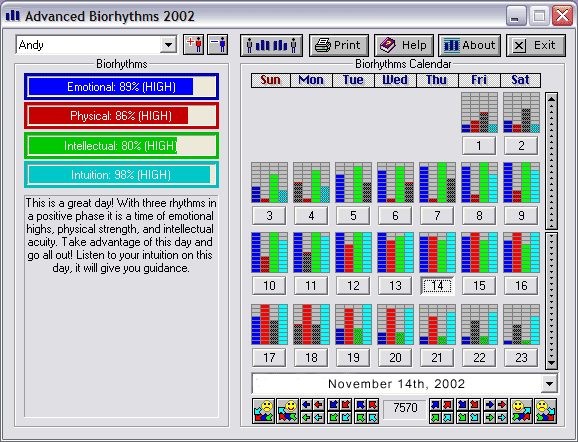This screenshot has width=578, height=442.
Task: Click the calendar scroll down arrow bar
Action: [x=551, y=300]
